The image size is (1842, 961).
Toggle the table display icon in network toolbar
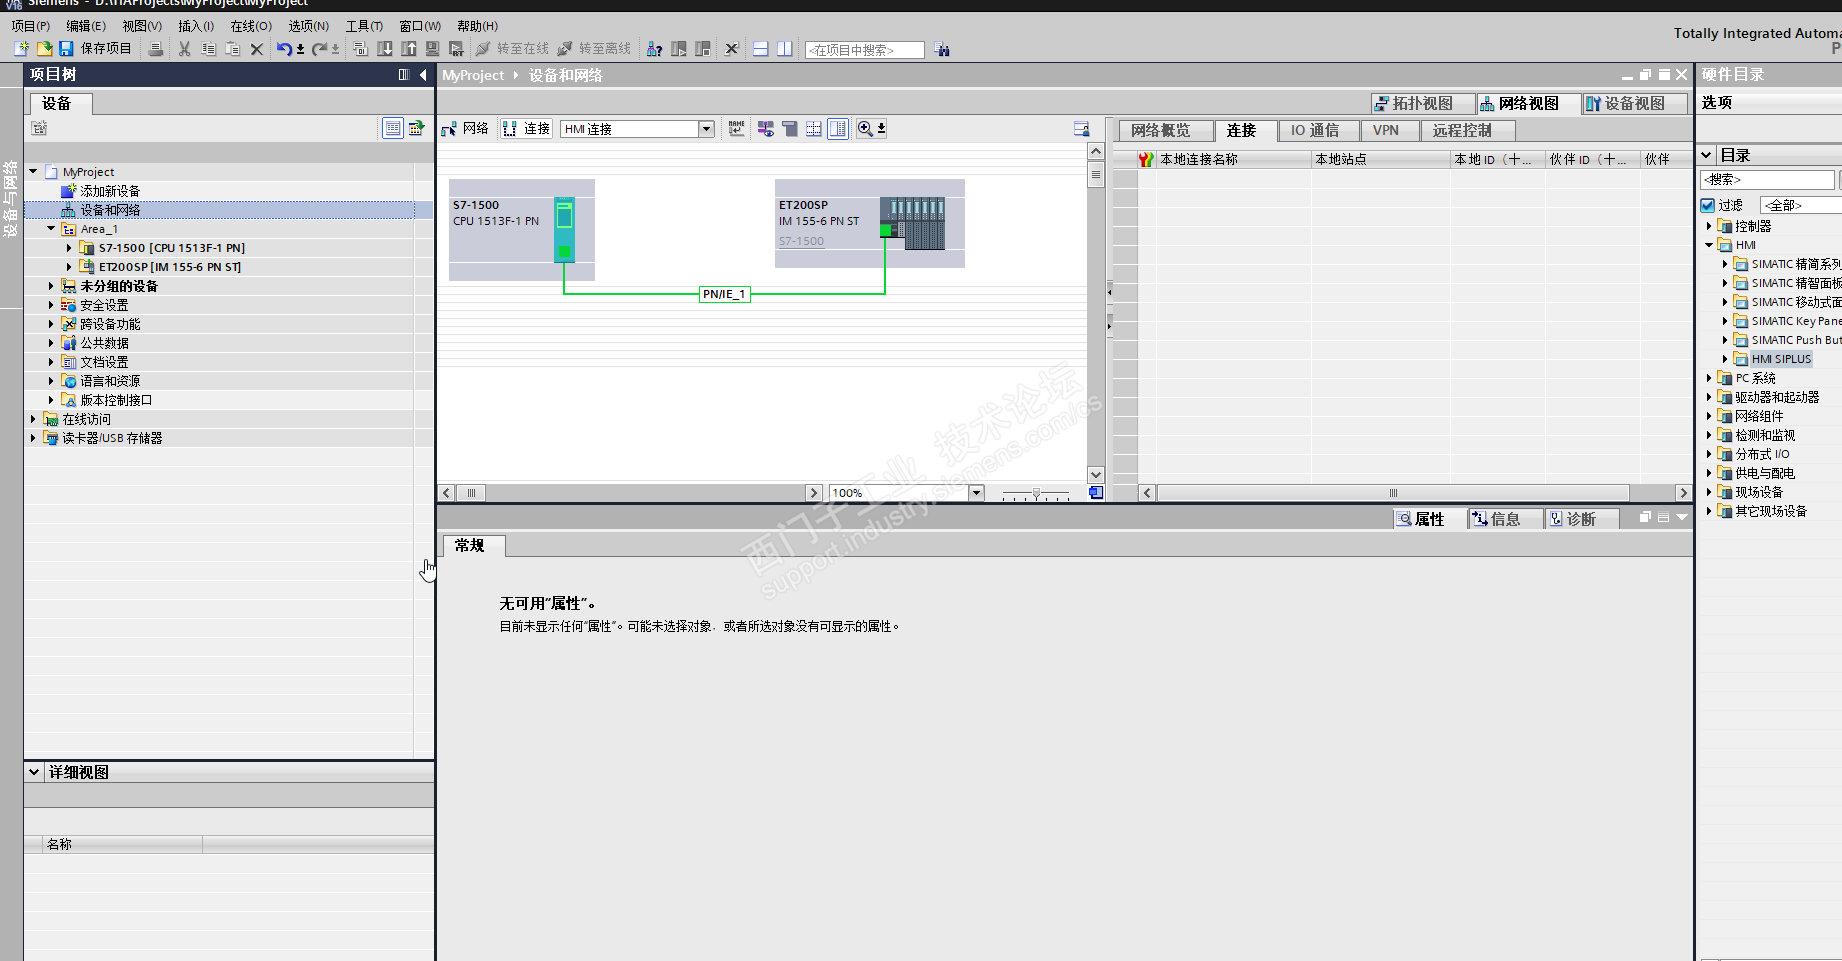[x=838, y=128]
